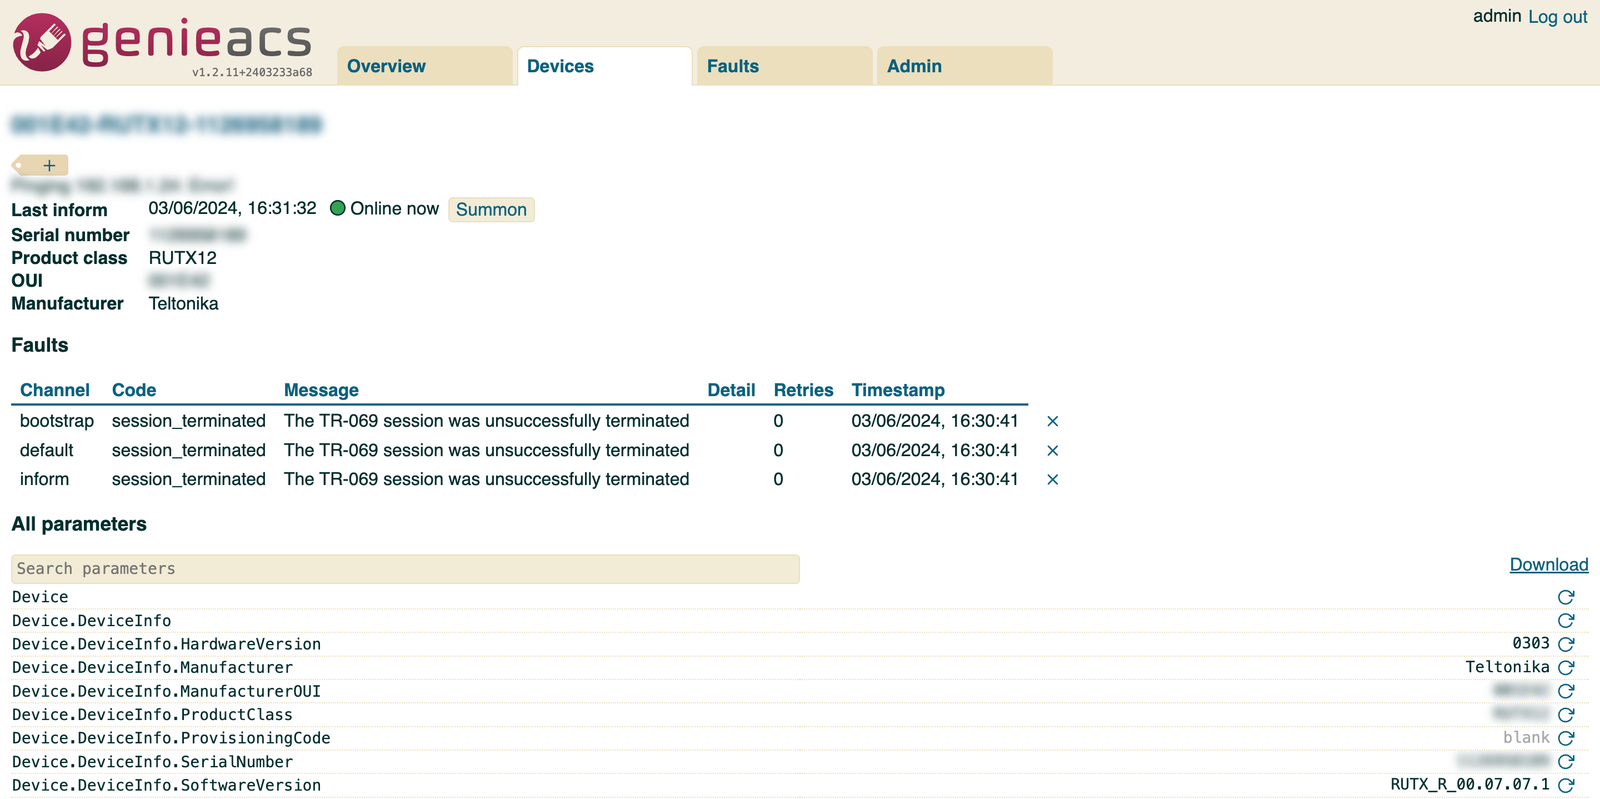Log out of the admin account
The width and height of the screenshot is (1600, 799).
point(1557,17)
